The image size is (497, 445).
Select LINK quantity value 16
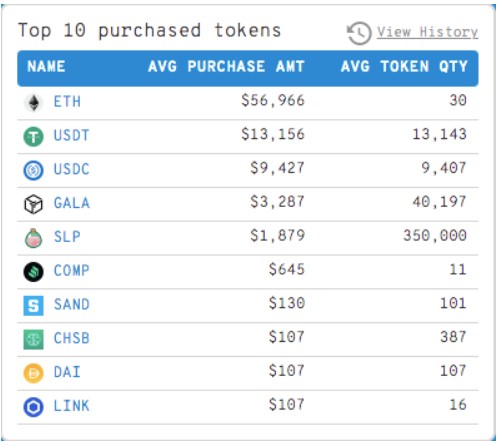(458, 405)
